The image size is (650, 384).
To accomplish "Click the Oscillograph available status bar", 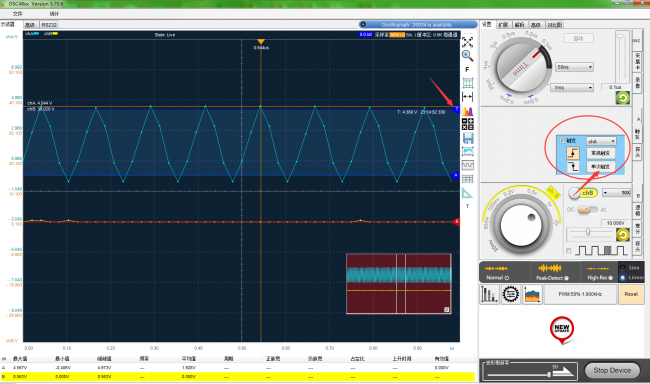I will (x=418, y=25).
